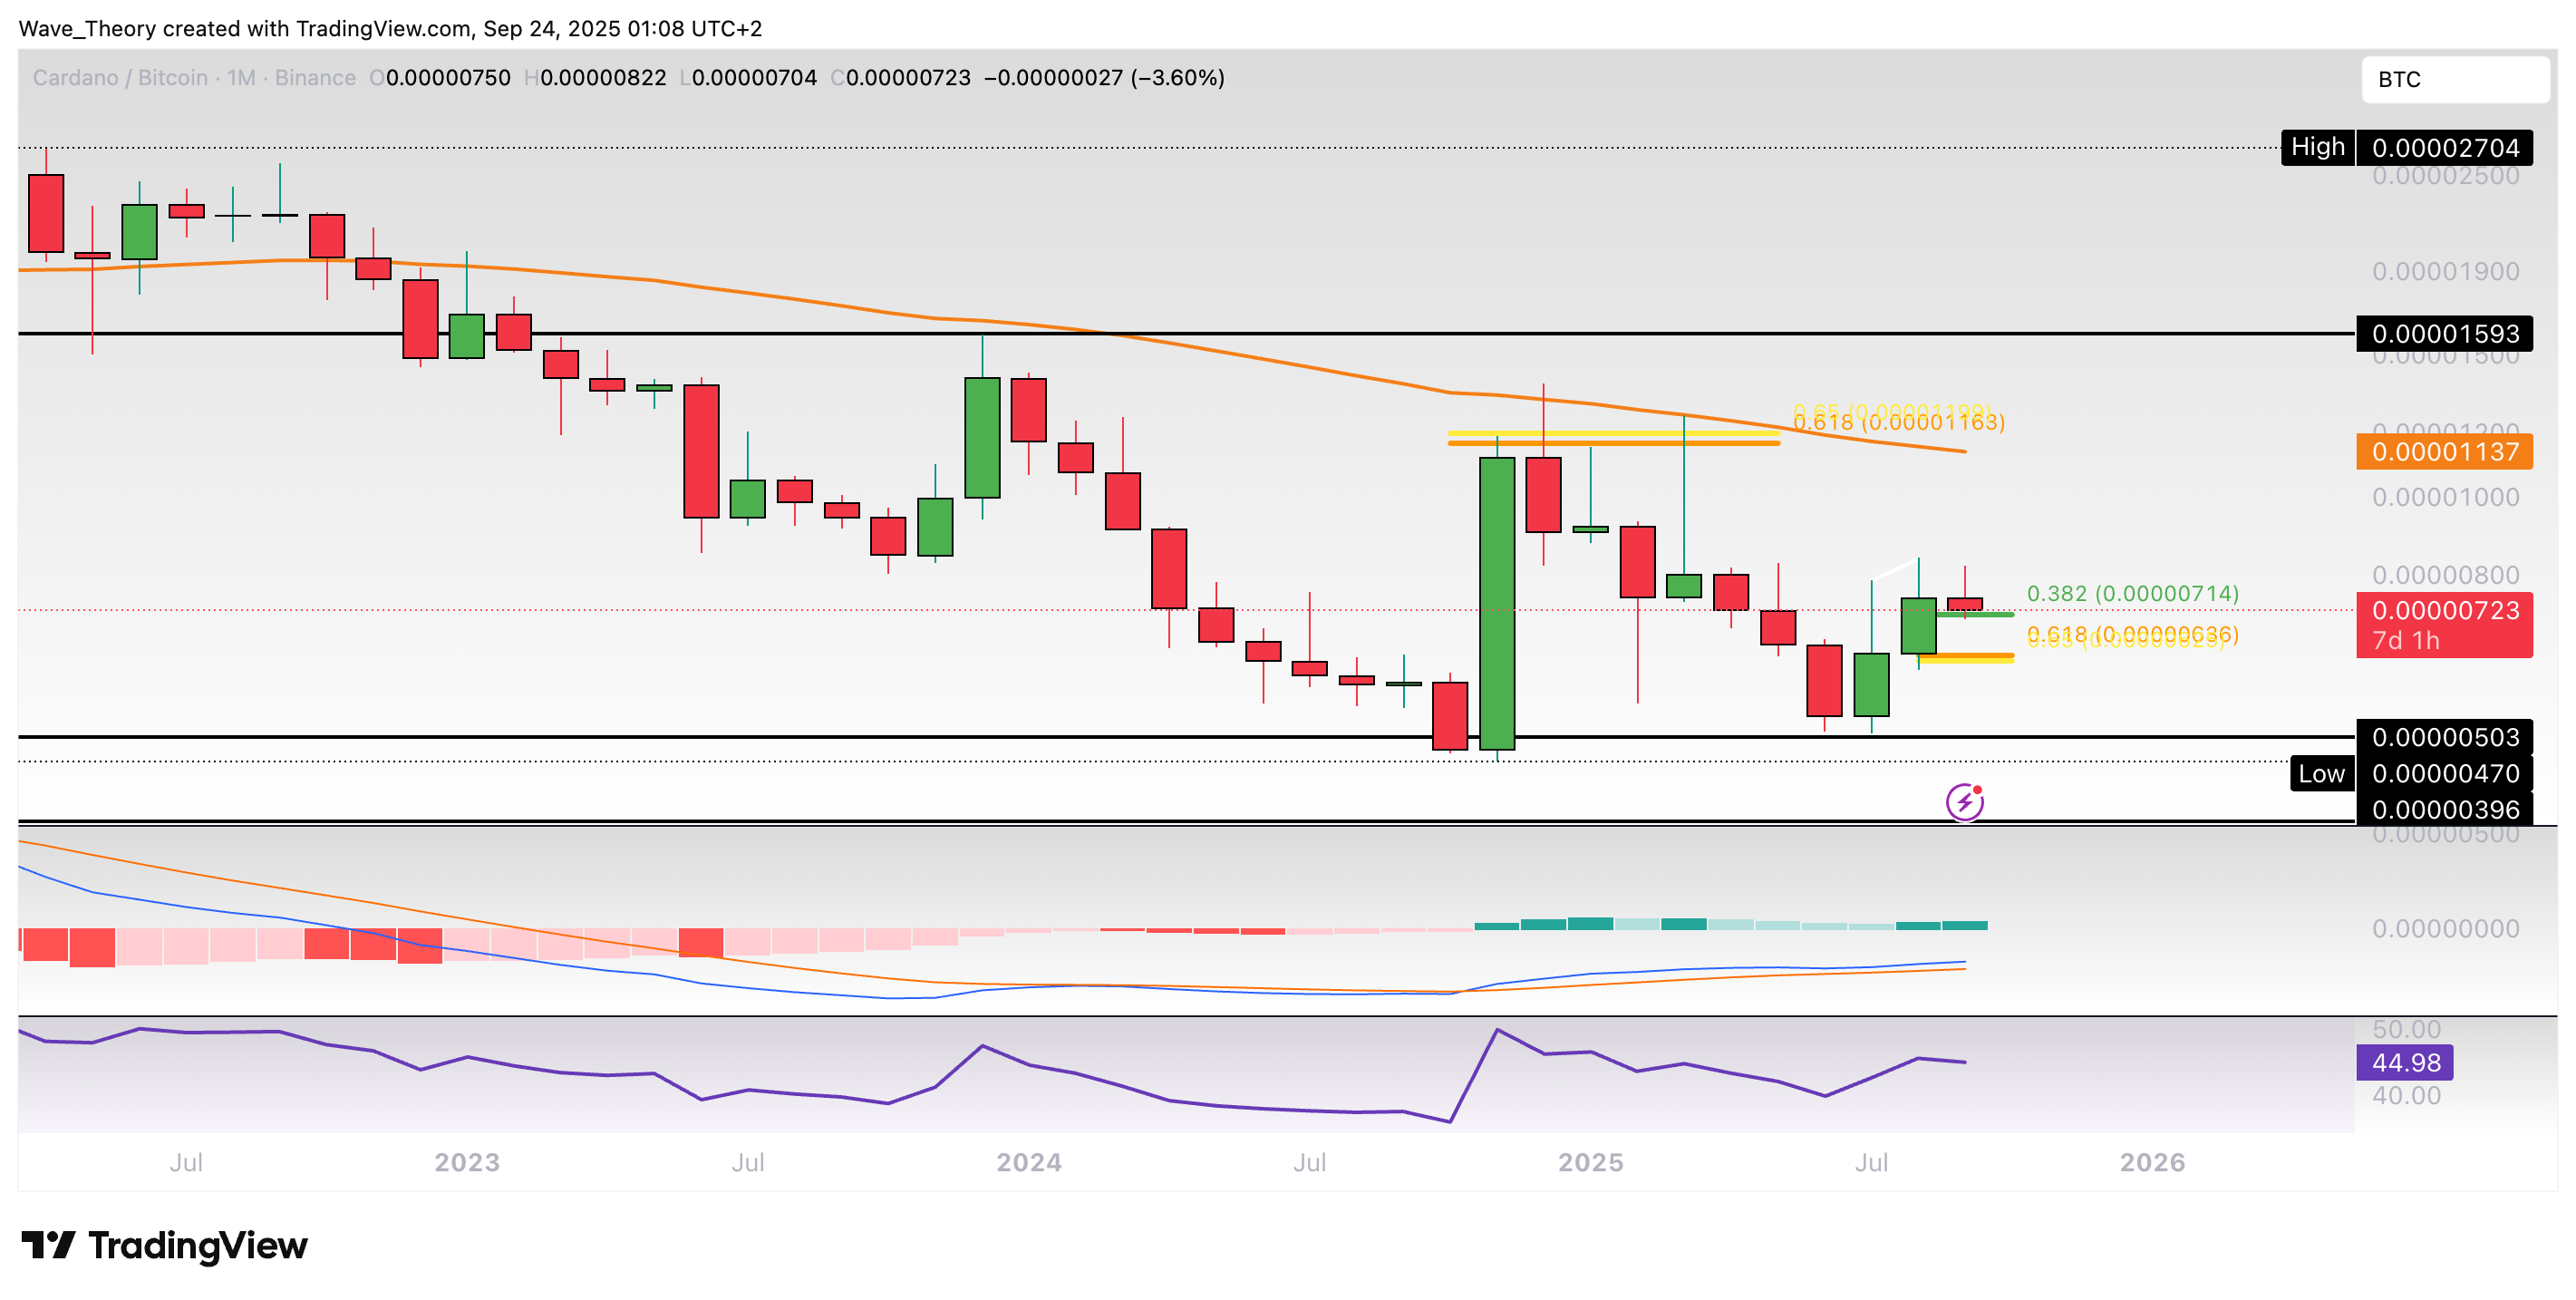
Task: Click the orange moving average line end
Action: coord(1962,451)
